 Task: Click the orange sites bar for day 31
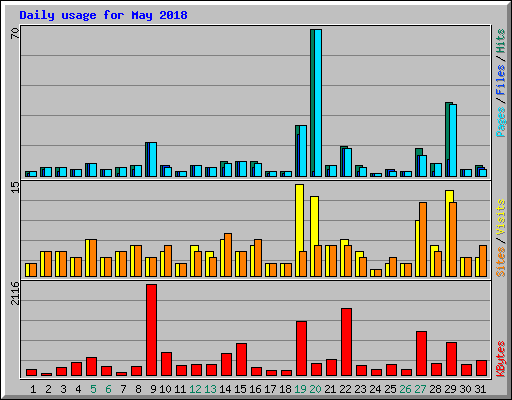[483, 261]
